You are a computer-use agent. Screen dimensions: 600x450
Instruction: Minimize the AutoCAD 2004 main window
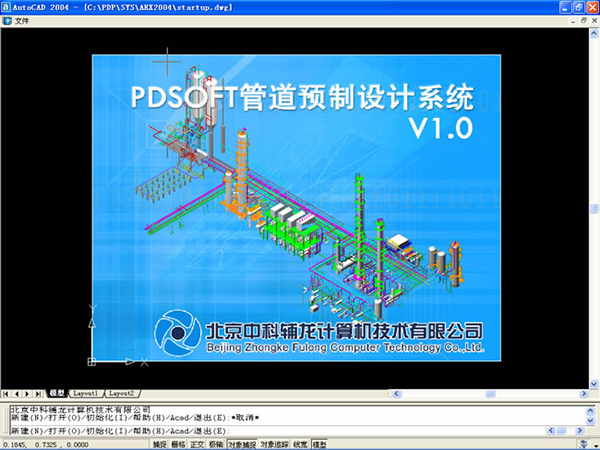pyautogui.click(x=566, y=7)
